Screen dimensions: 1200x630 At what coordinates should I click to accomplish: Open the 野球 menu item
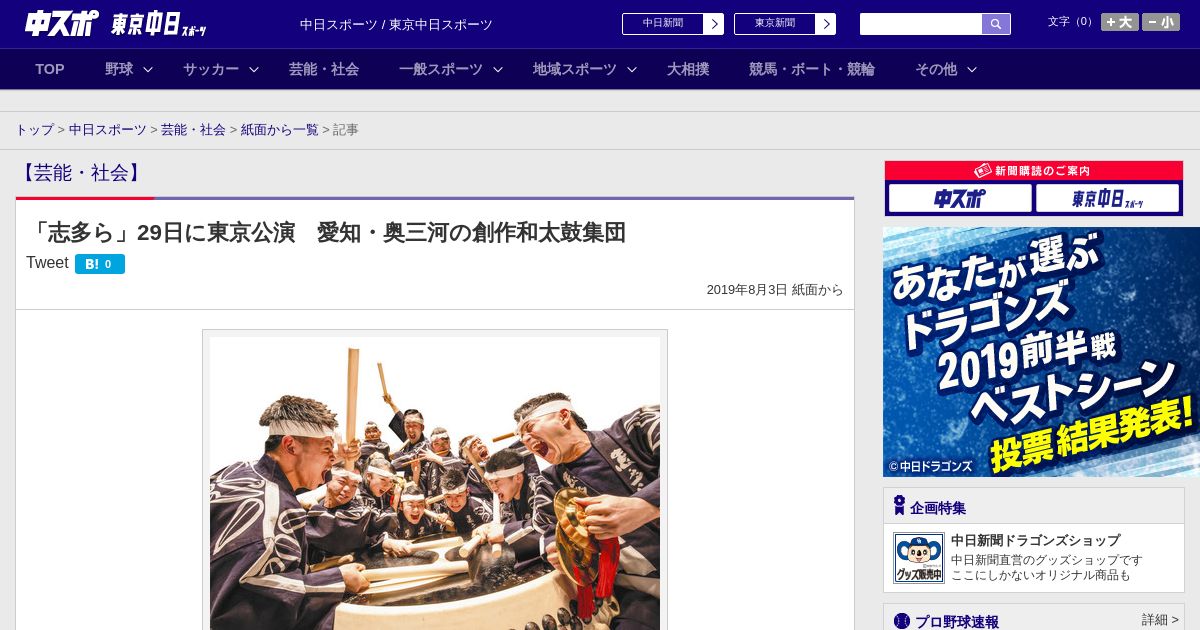119,69
